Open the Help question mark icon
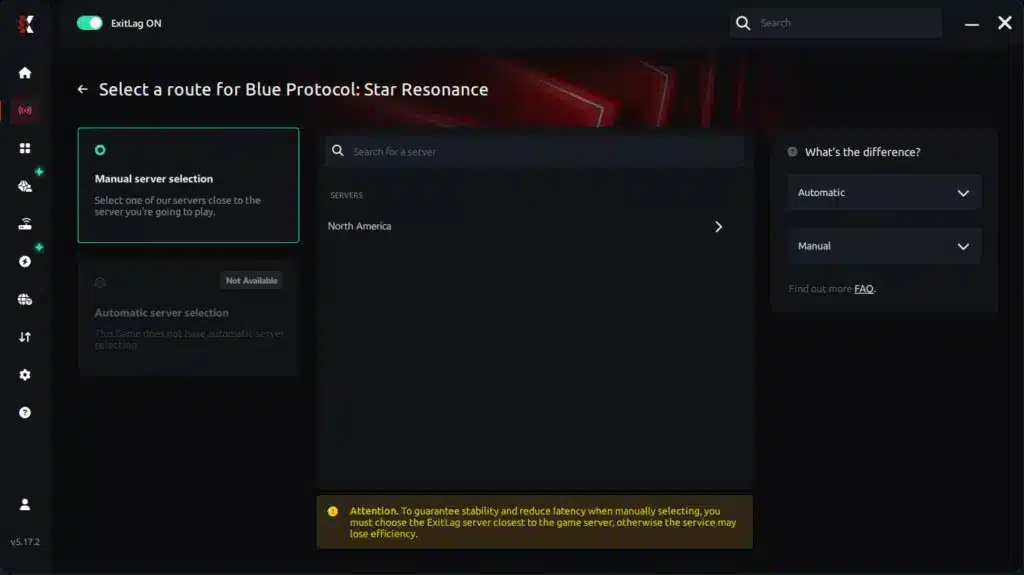The height and width of the screenshot is (575, 1024). (25, 412)
